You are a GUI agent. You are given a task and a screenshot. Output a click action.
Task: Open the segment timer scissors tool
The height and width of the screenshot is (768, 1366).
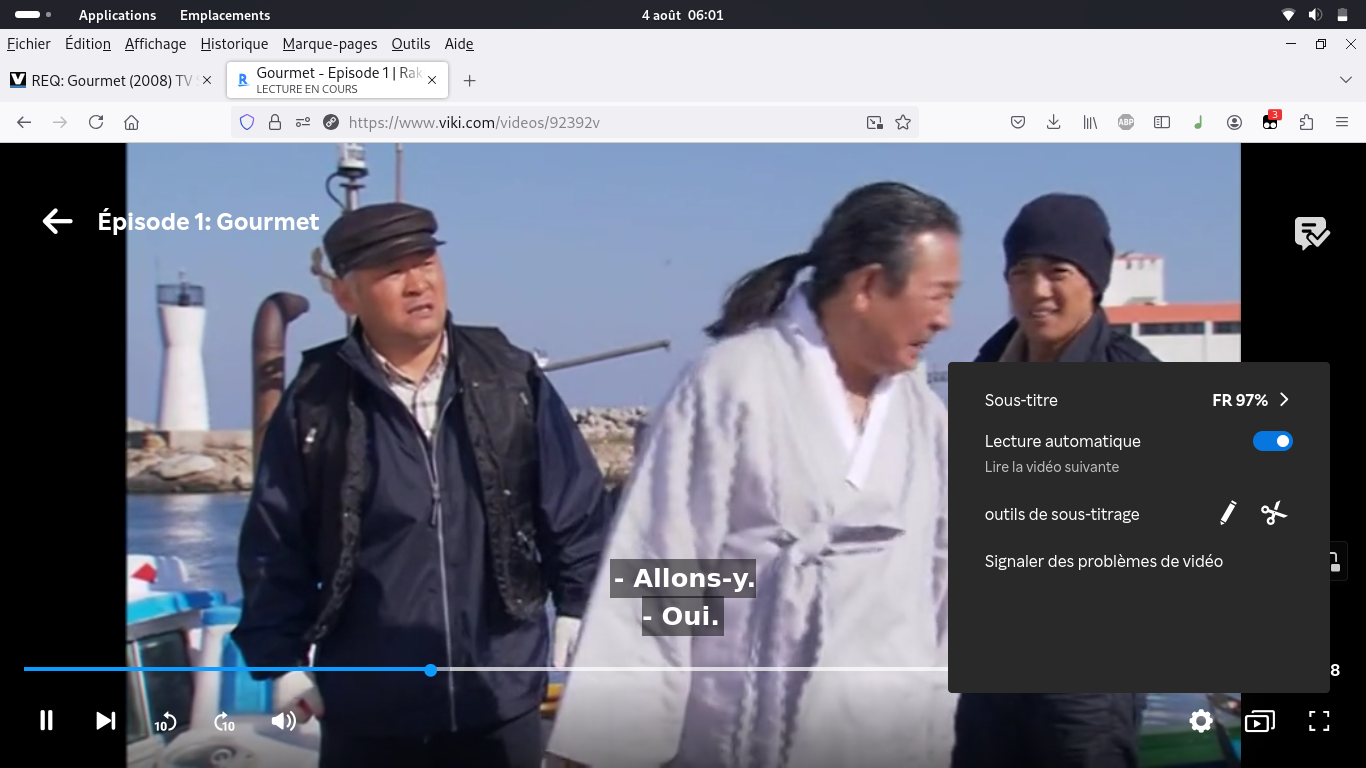(x=1274, y=513)
